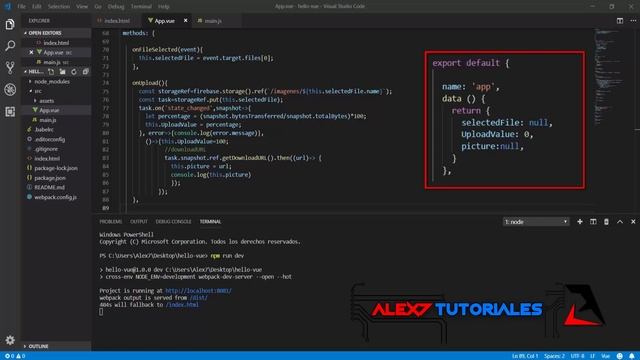The height and width of the screenshot is (360, 640).
Task: Open the Terminal menu
Action: coord(141,7)
